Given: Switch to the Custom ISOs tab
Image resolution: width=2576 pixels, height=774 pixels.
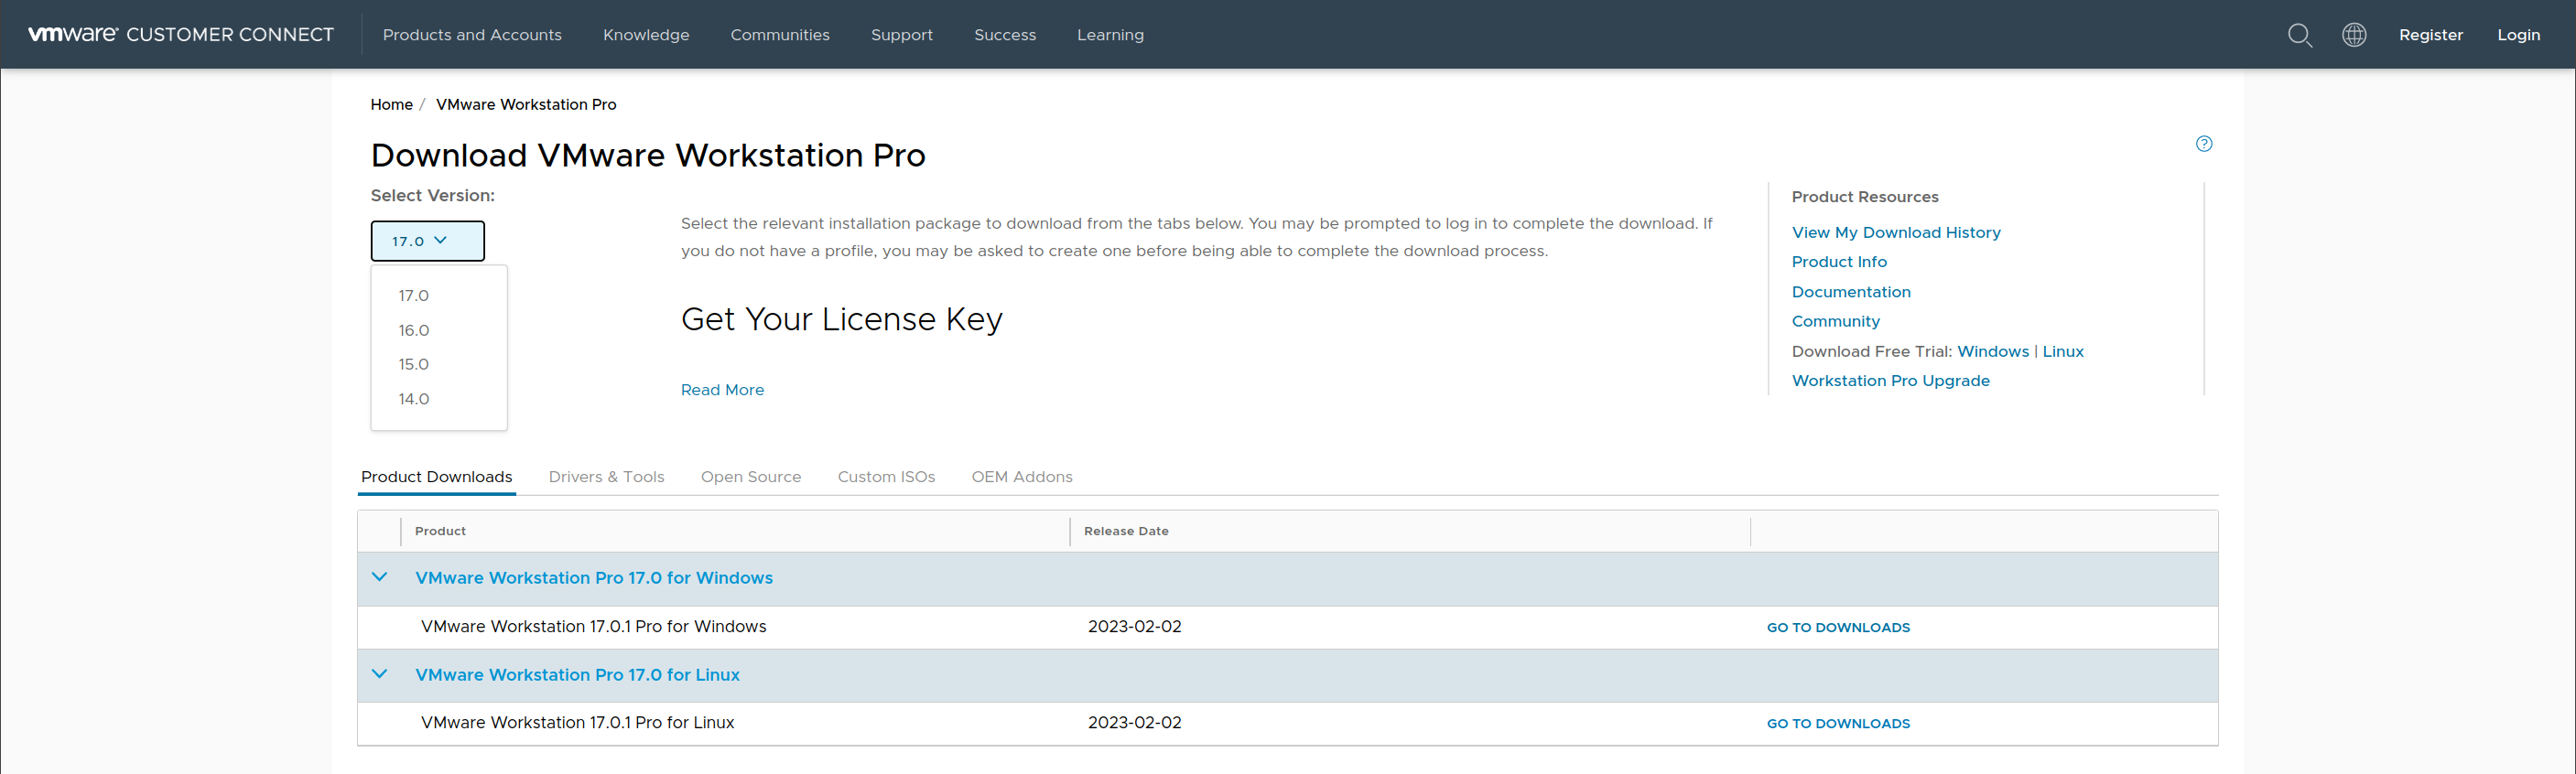Looking at the screenshot, I should coord(886,477).
